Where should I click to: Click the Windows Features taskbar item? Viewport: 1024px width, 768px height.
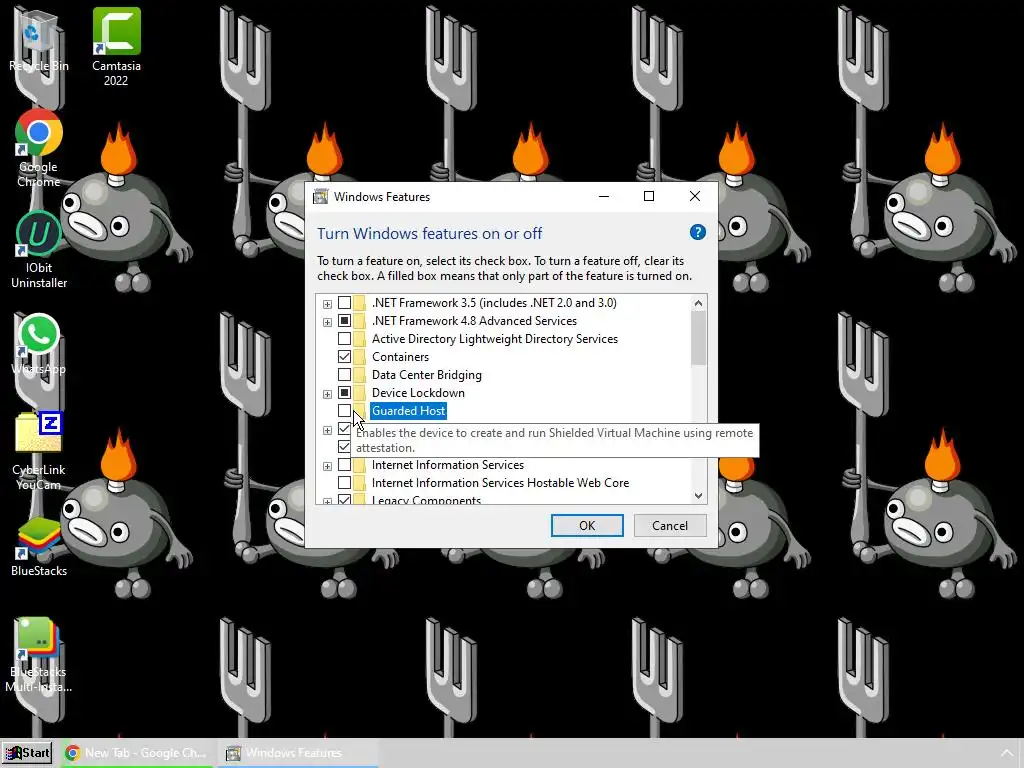tap(298, 753)
